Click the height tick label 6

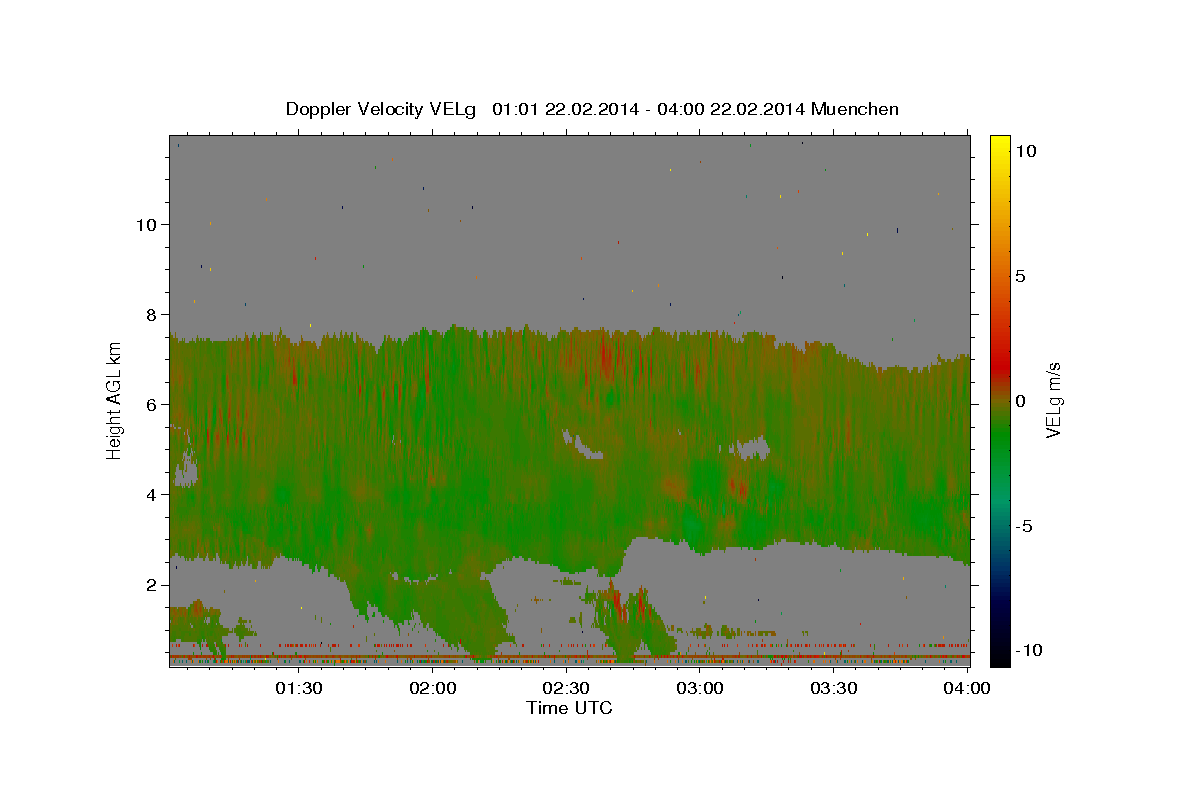(151, 404)
